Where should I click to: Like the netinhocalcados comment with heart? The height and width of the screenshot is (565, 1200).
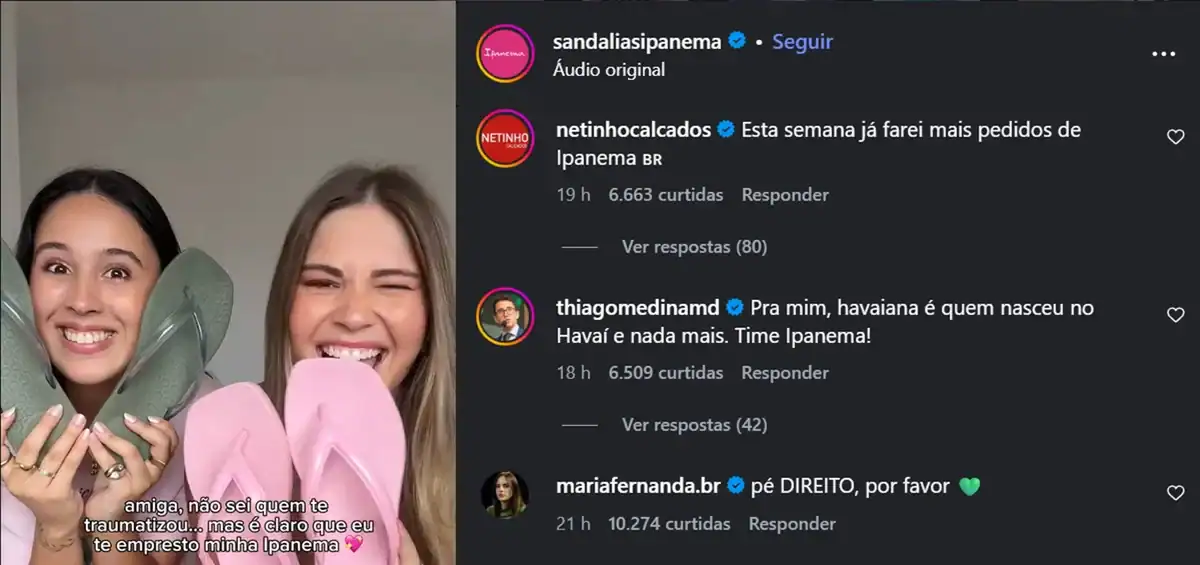(x=1176, y=137)
